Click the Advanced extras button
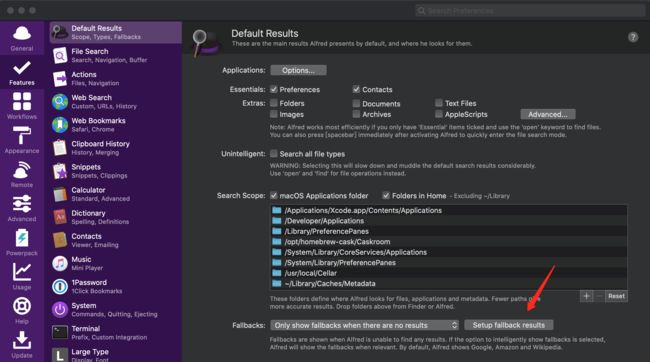This screenshot has height=362, width=650. click(548, 114)
